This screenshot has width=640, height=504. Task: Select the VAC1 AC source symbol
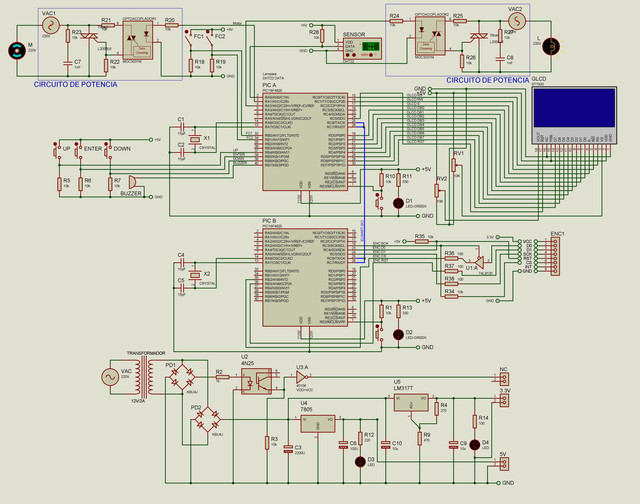point(51,26)
